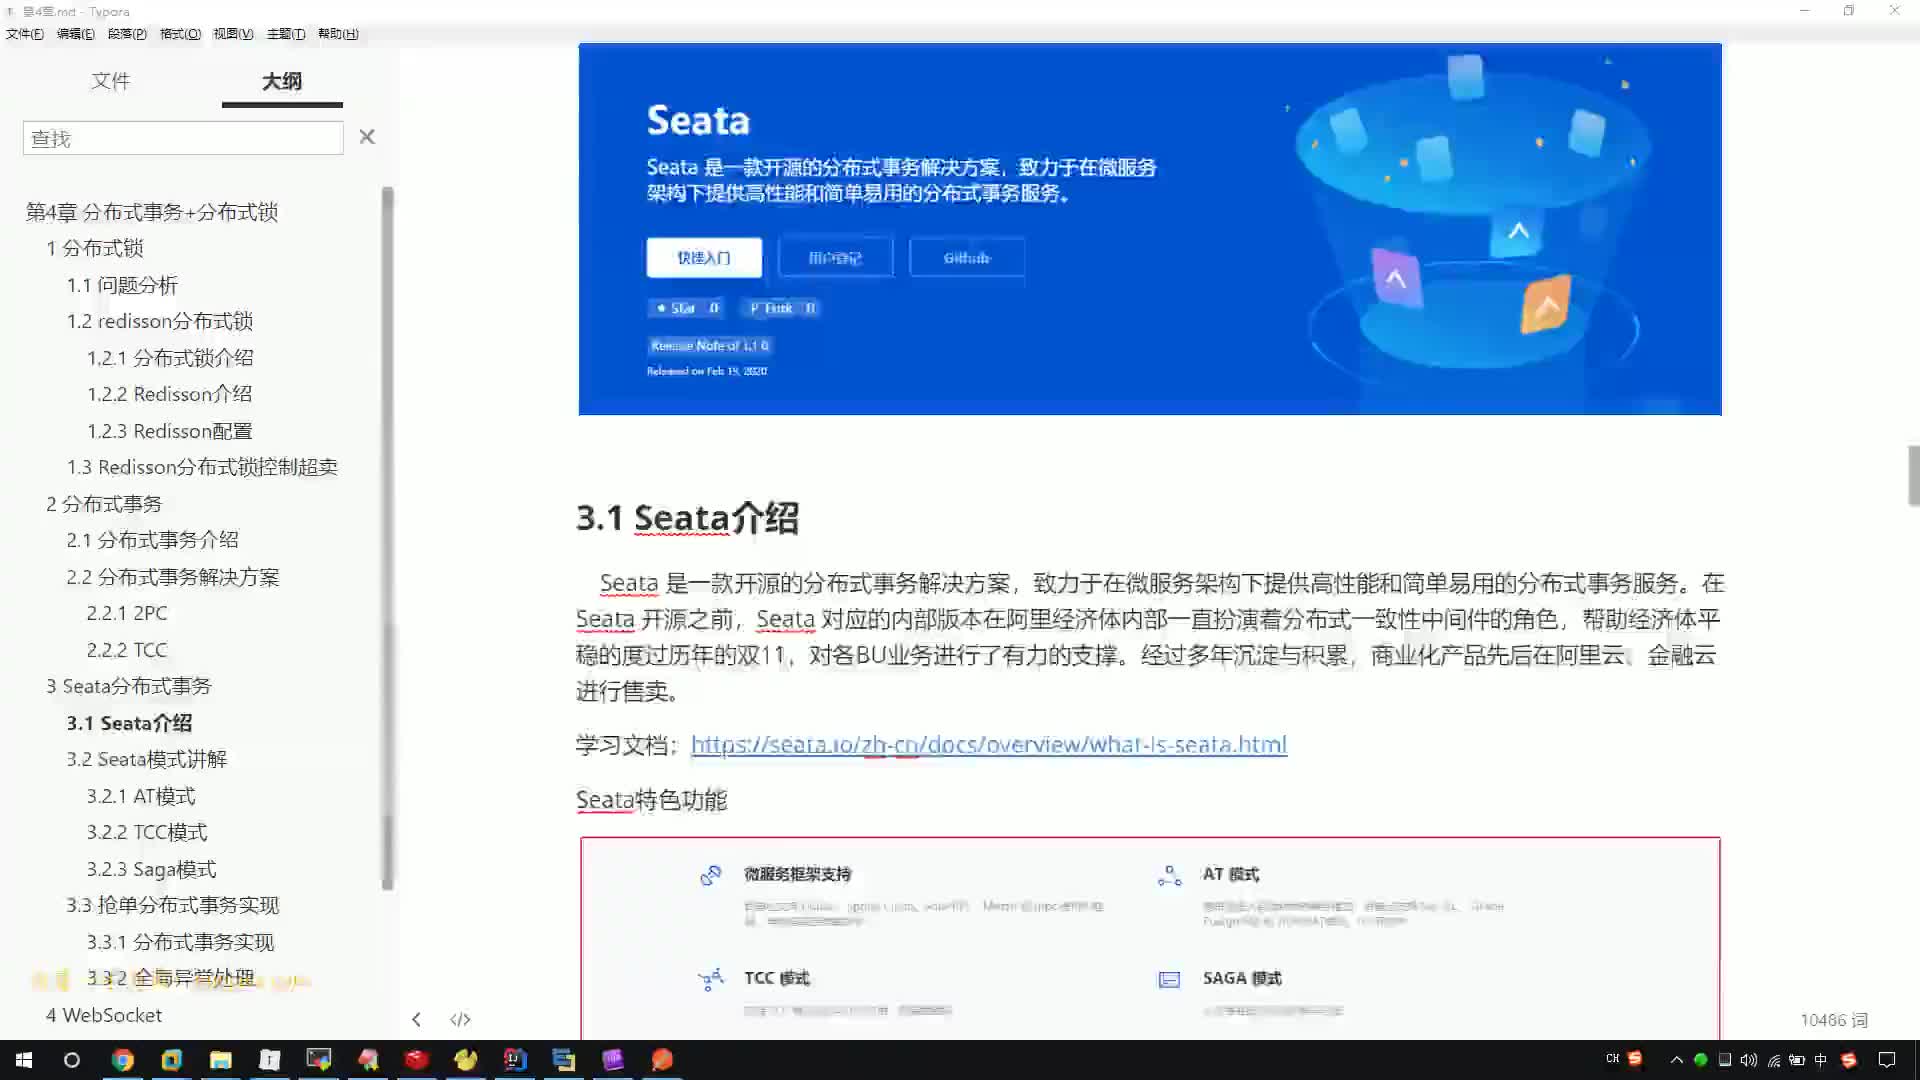Open the red cube app in taskbar
The image size is (1920, 1080).
tap(417, 1060)
